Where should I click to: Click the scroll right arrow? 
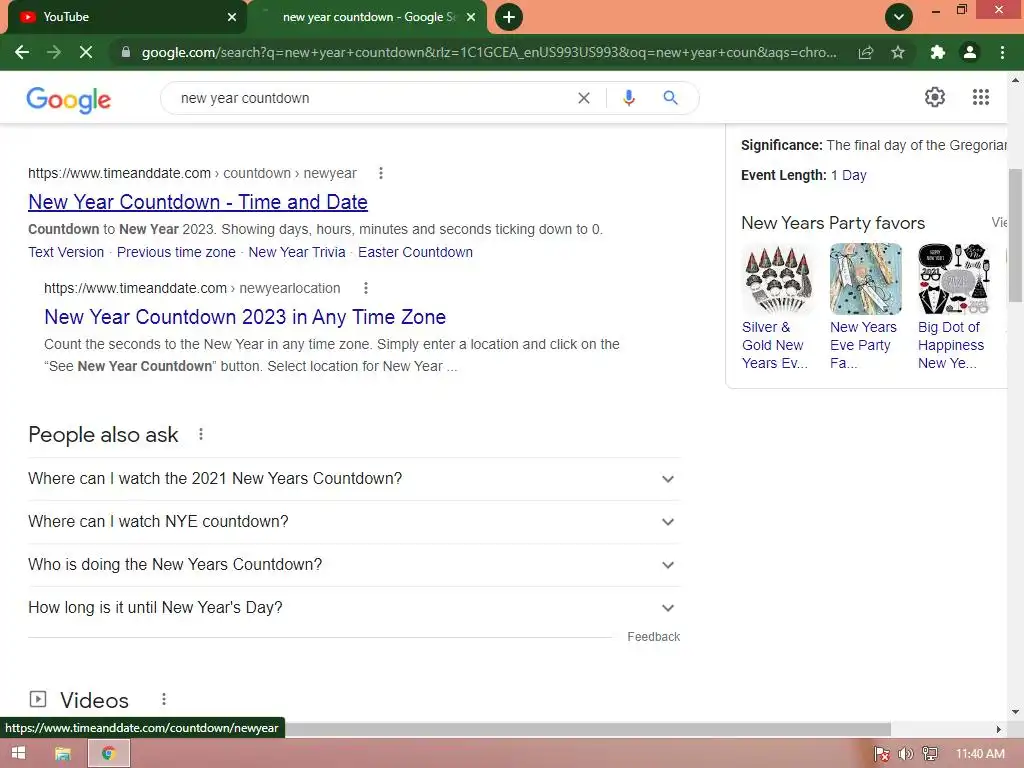999,729
